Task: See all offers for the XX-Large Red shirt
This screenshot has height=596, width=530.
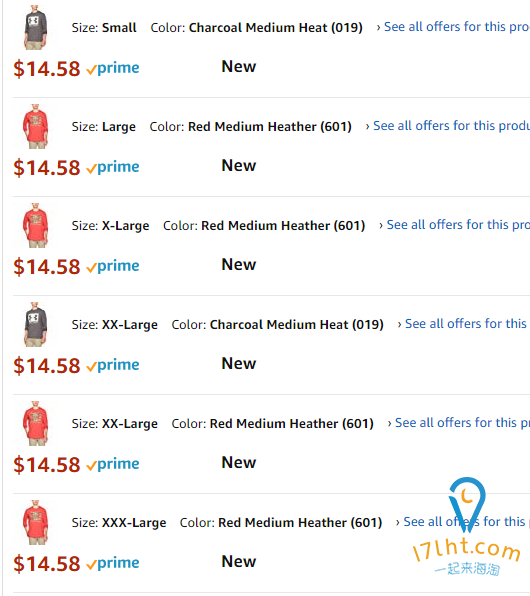Action: click(x=459, y=423)
